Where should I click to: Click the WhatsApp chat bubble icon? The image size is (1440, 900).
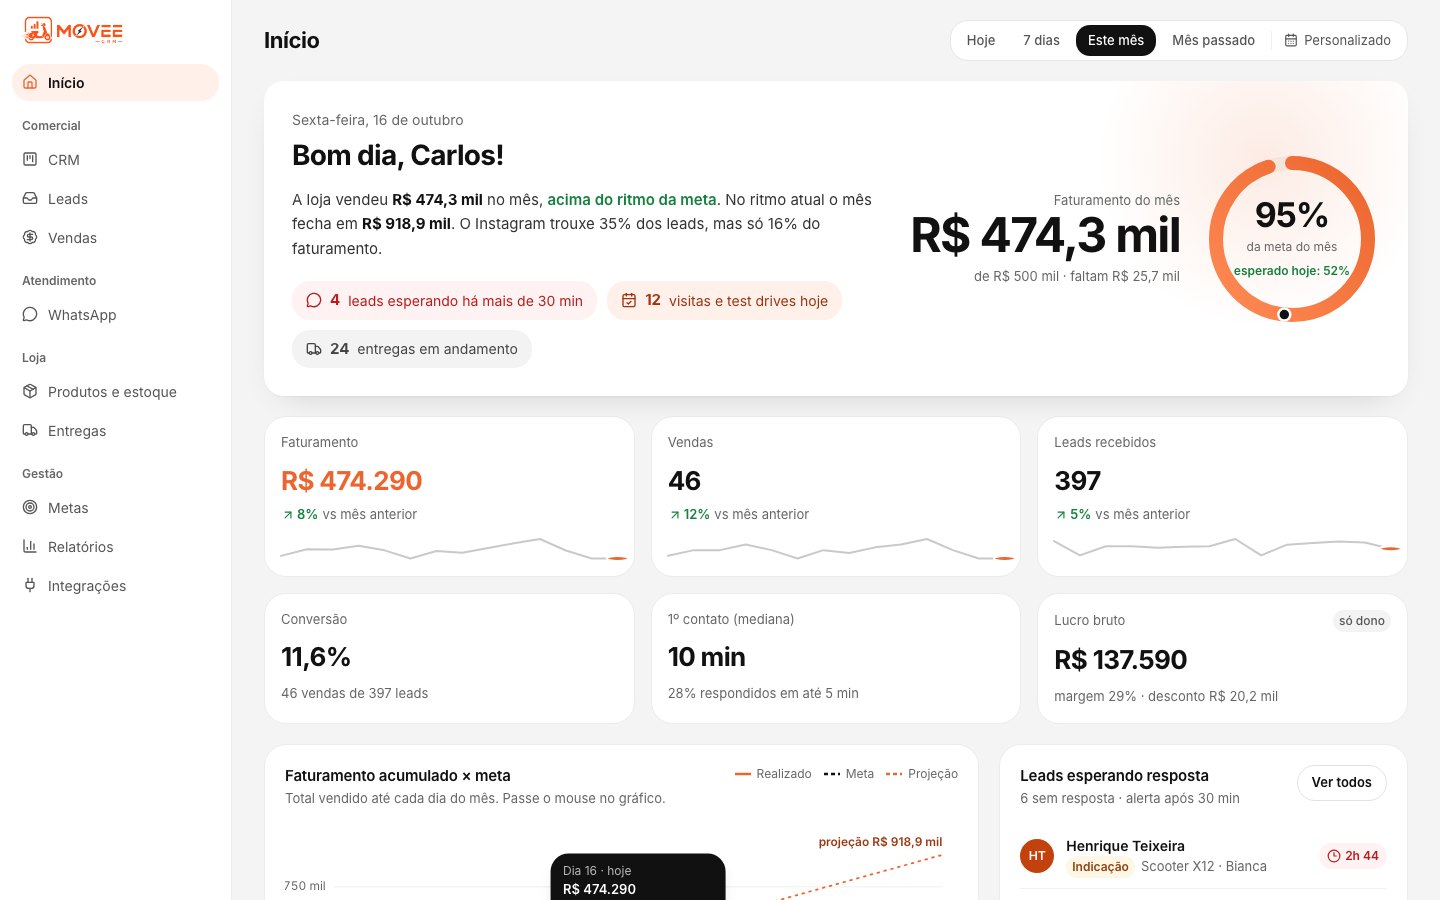30,315
